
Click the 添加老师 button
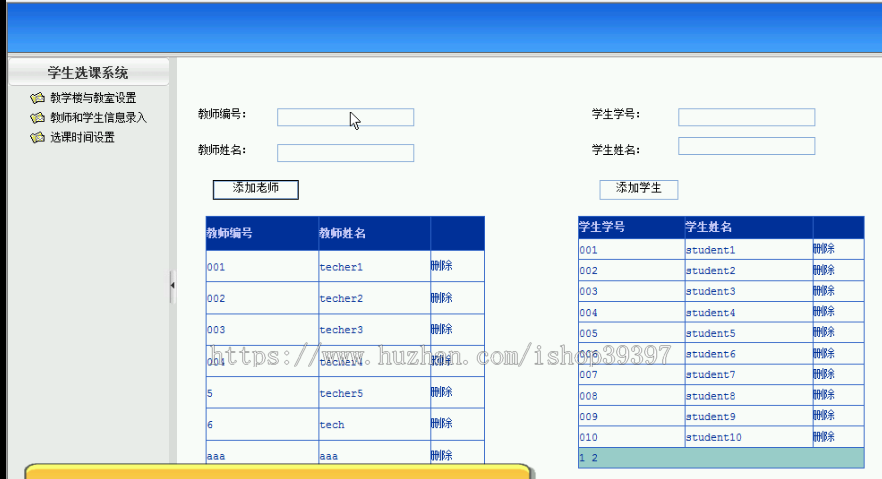click(255, 189)
